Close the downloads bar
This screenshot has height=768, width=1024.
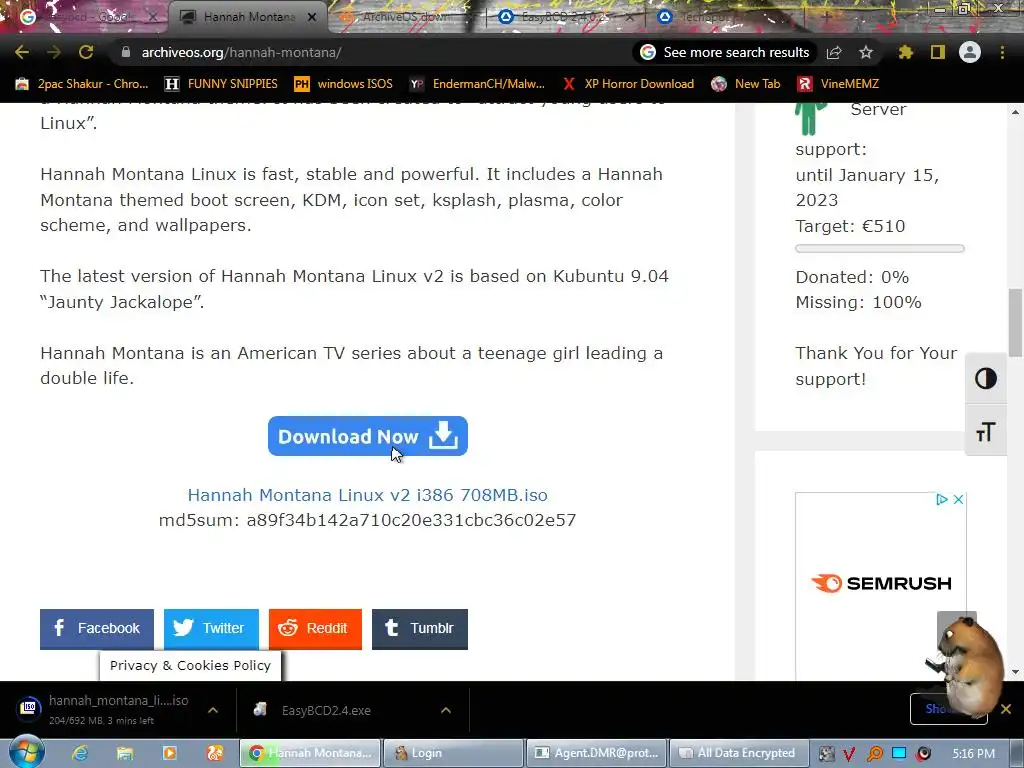click(x=1006, y=709)
